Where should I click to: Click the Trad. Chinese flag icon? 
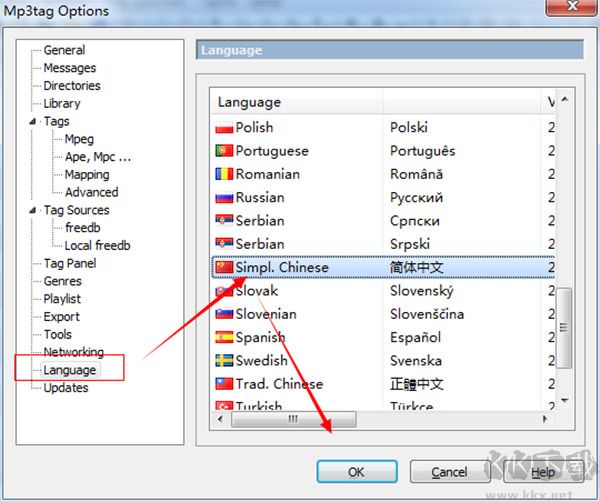224,384
